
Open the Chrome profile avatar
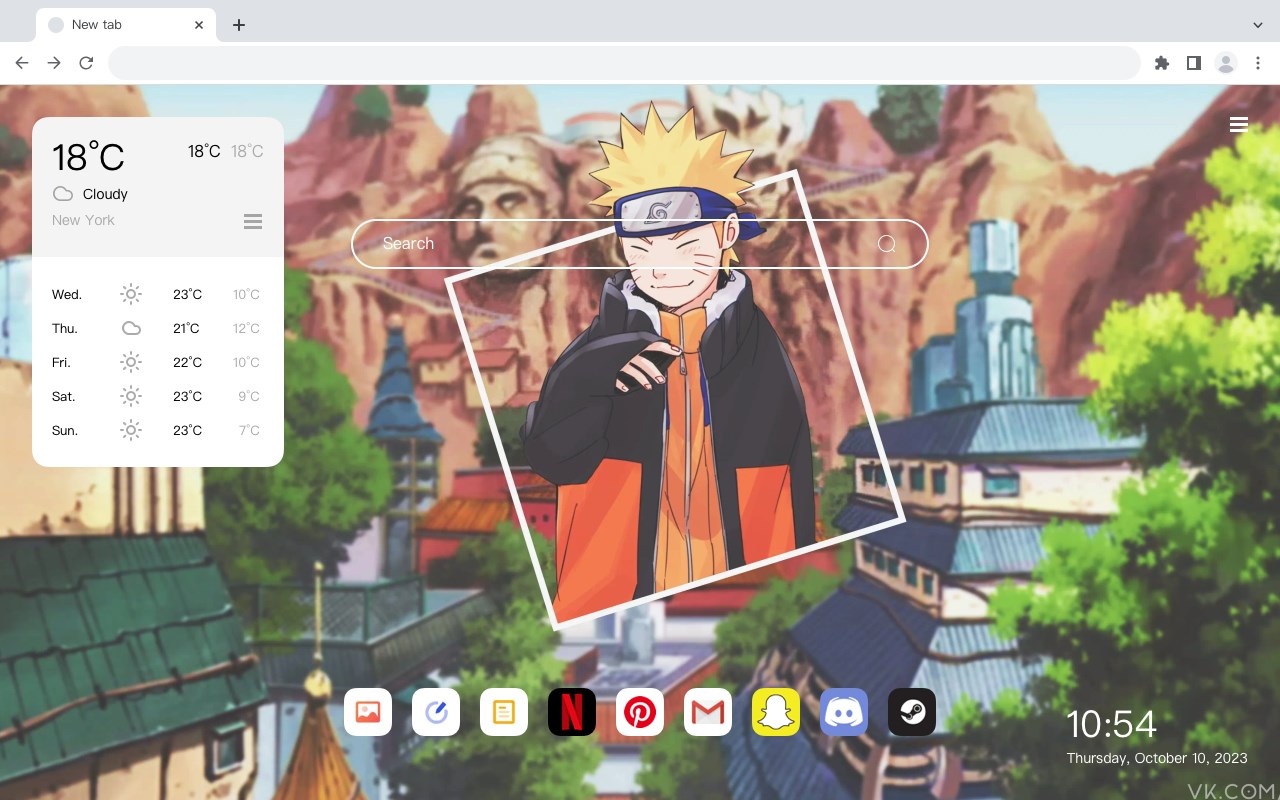(x=1226, y=63)
